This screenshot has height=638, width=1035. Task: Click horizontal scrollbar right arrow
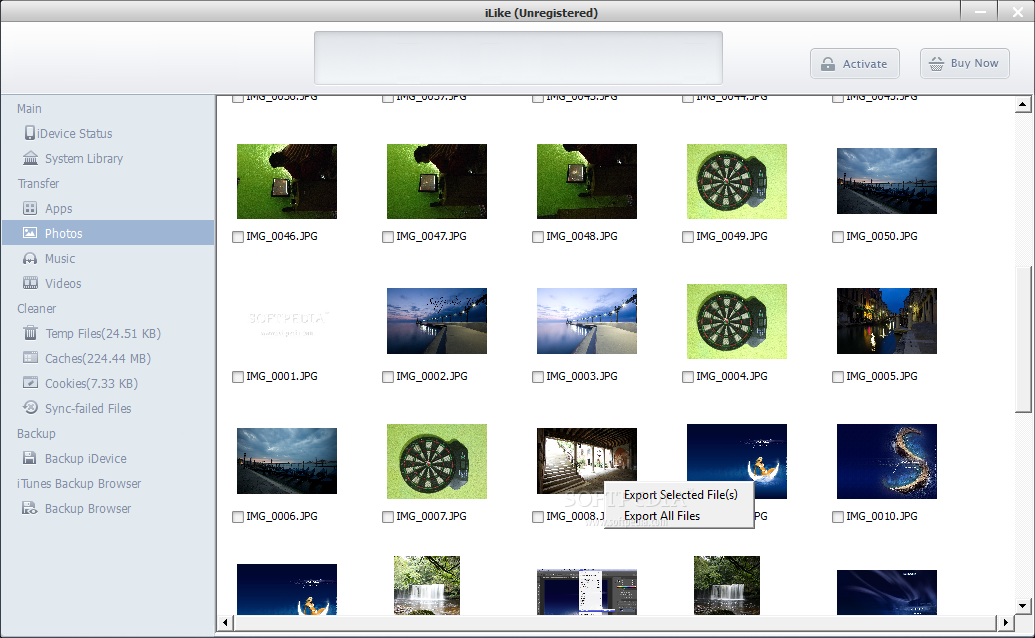1005,622
